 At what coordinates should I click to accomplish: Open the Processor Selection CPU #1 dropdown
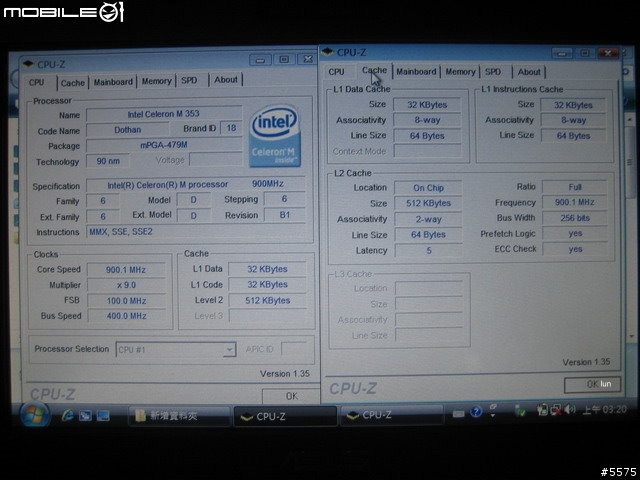point(176,349)
